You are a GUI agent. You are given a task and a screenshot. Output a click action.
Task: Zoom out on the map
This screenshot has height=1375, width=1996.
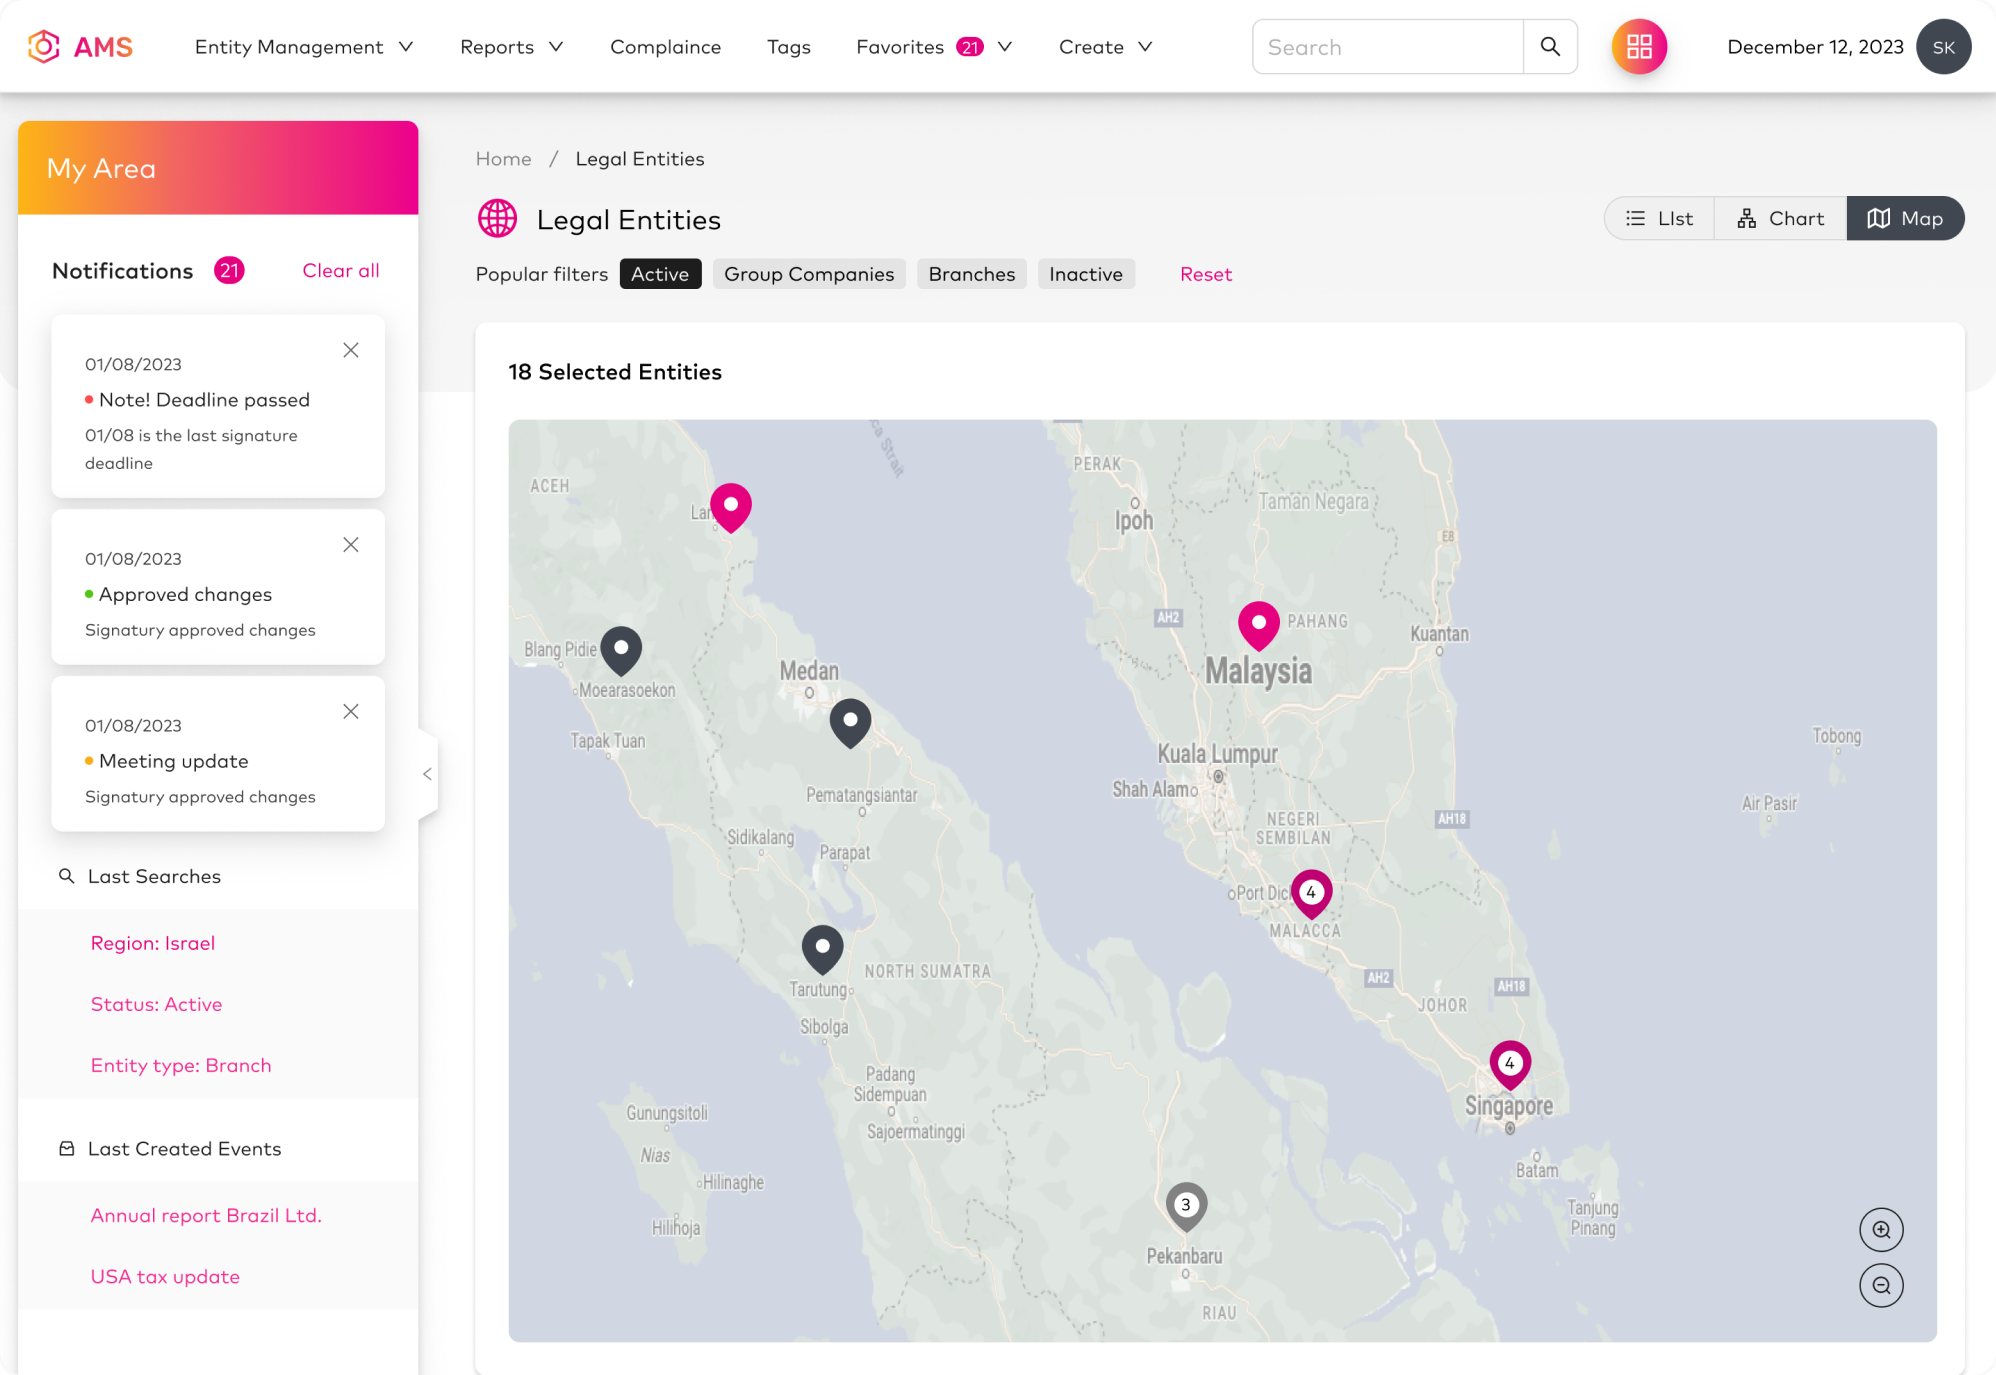[1881, 1285]
